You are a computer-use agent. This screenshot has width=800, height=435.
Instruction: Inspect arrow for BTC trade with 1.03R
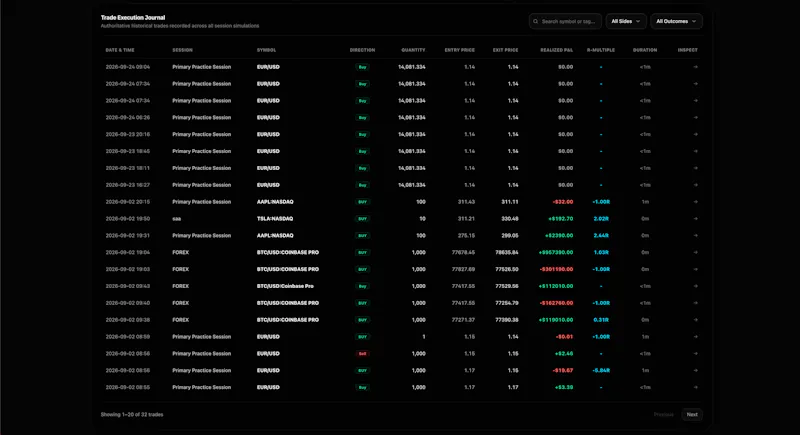[695, 252]
